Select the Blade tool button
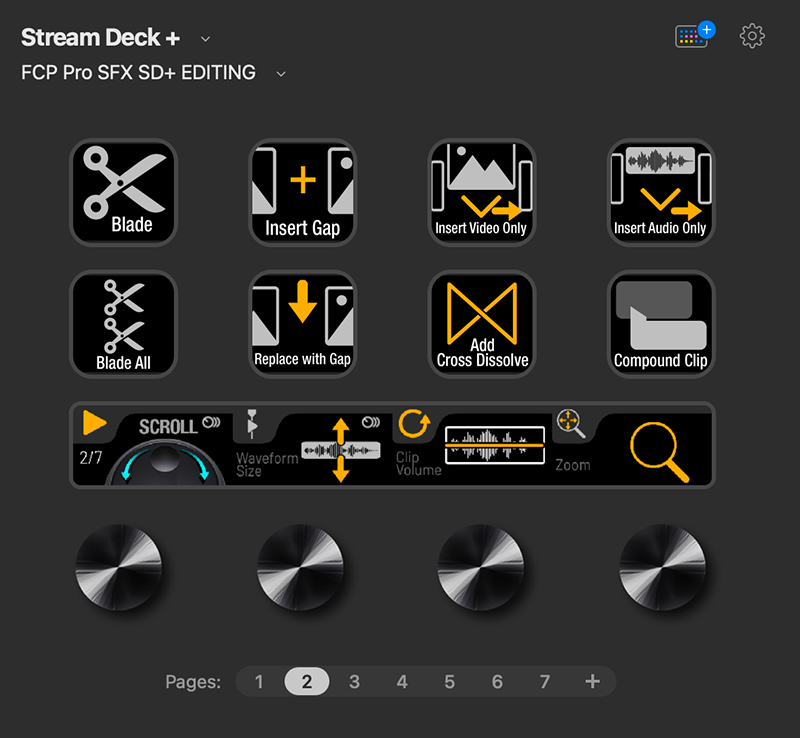 [123, 191]
